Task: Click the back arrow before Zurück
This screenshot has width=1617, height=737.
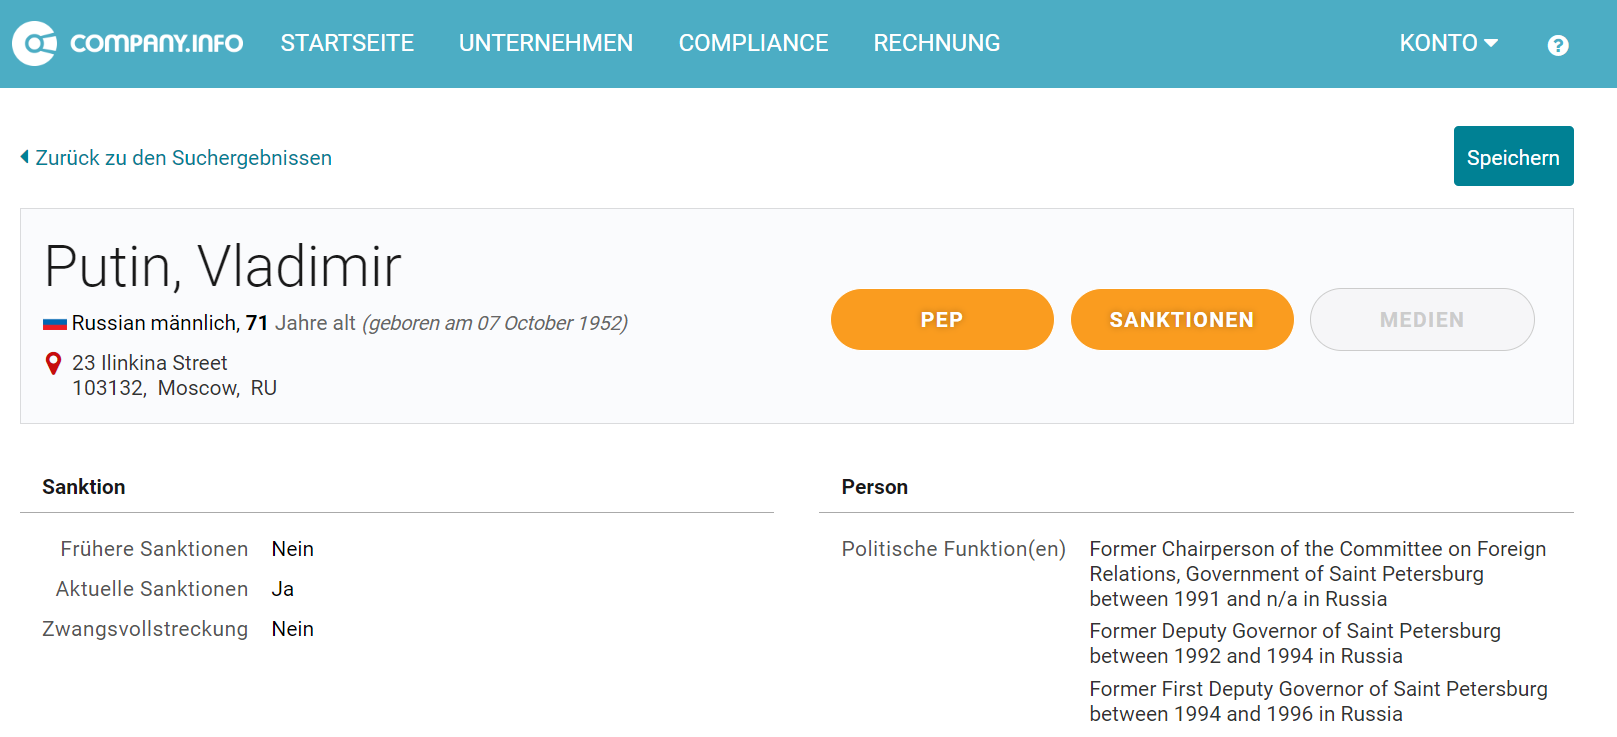Action: [x=25, y=157]
